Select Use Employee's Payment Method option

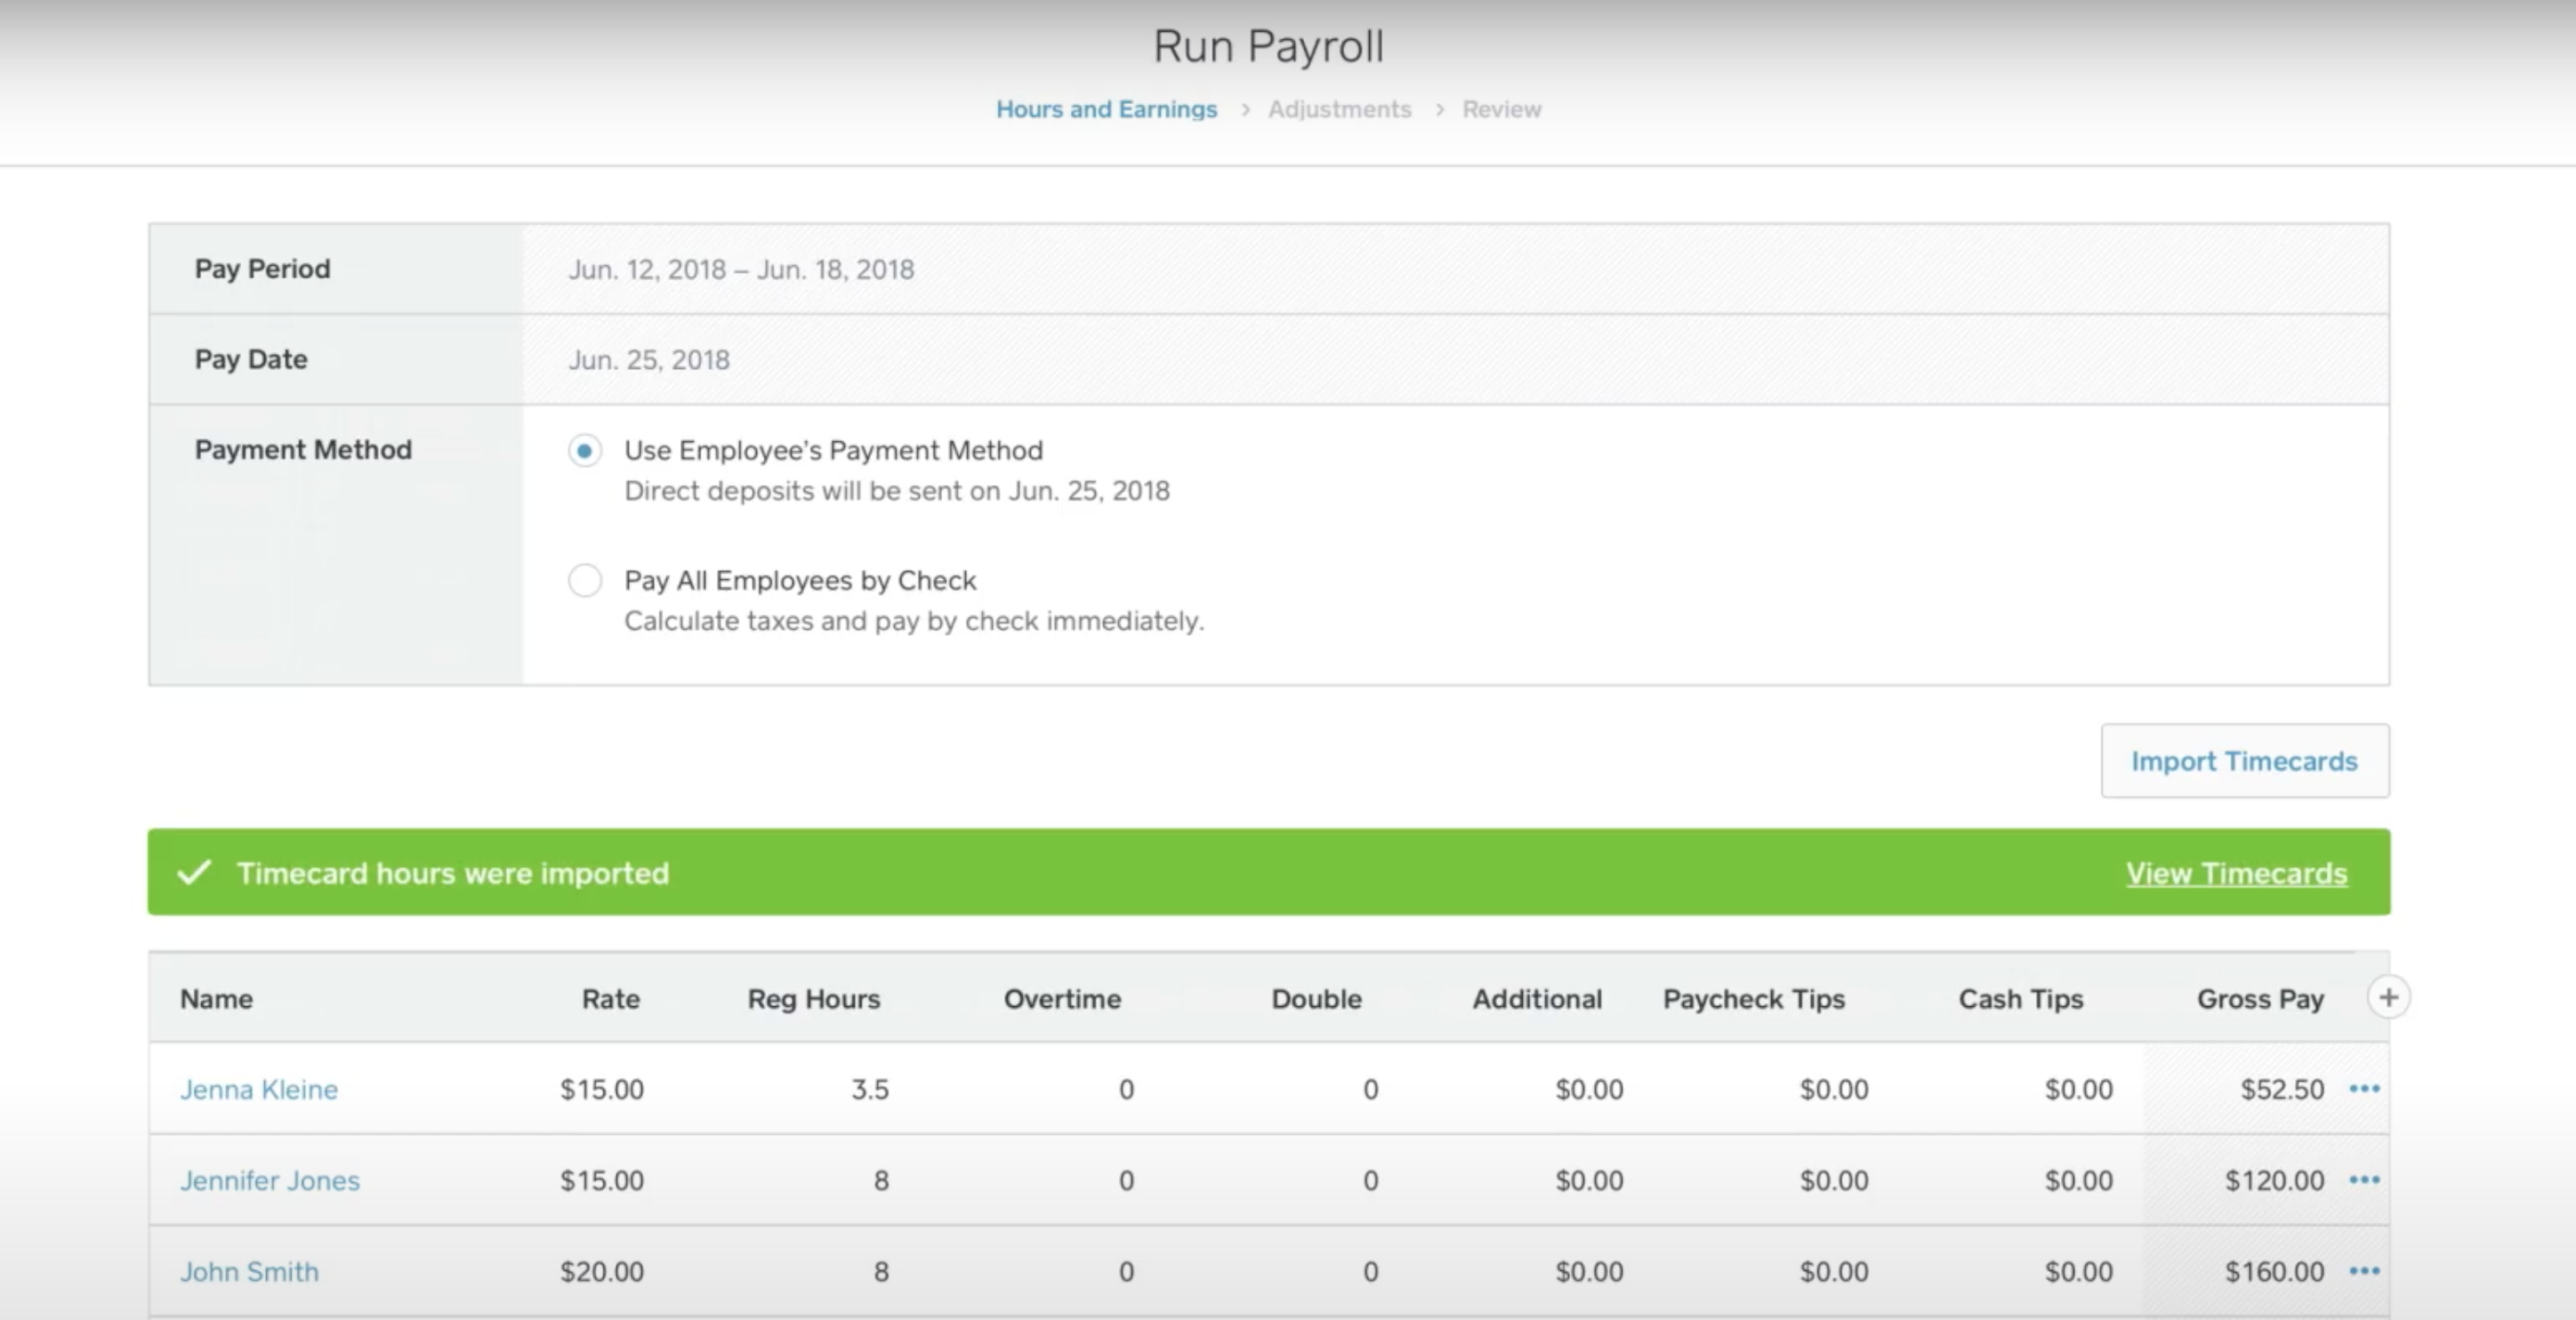click(x=585, y=451)
